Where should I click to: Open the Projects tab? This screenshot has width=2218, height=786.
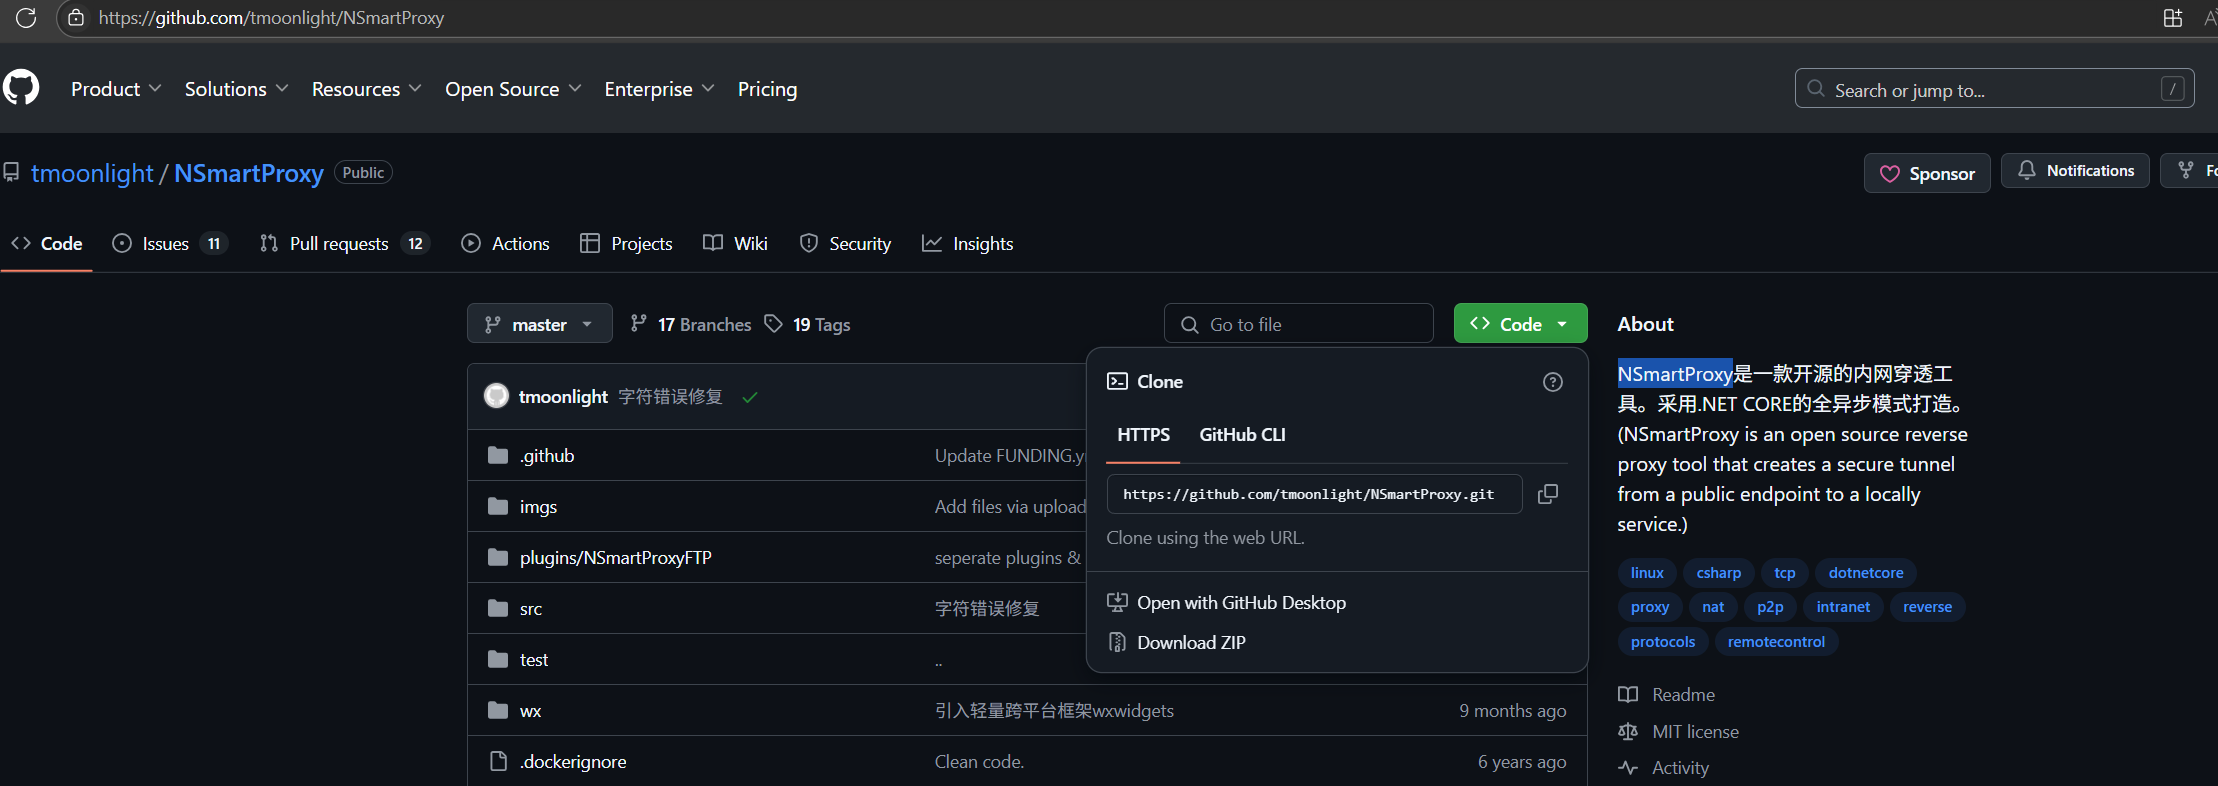(626, 244)
